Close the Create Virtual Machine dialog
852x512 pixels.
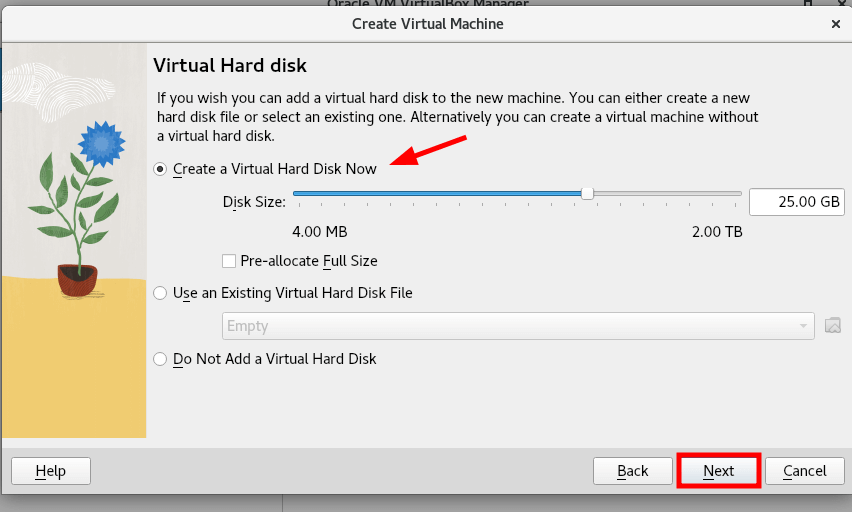[834, 23]
